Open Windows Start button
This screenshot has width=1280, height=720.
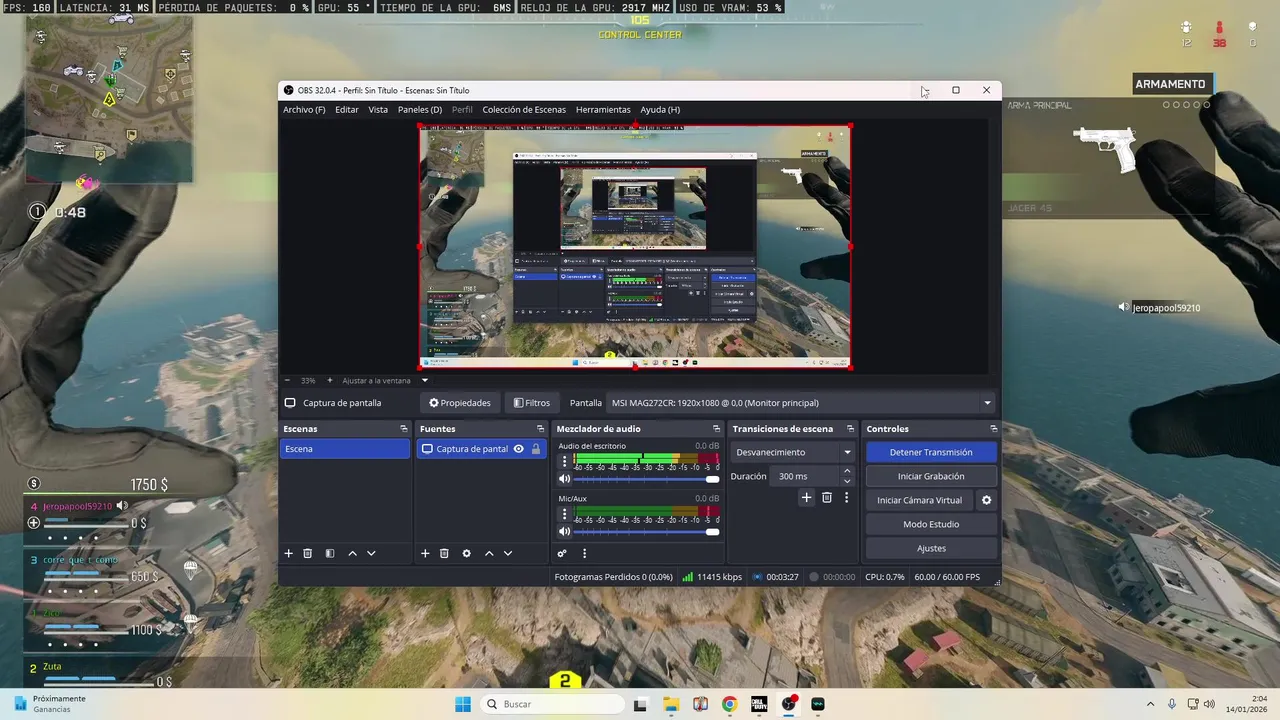point(463,704)
